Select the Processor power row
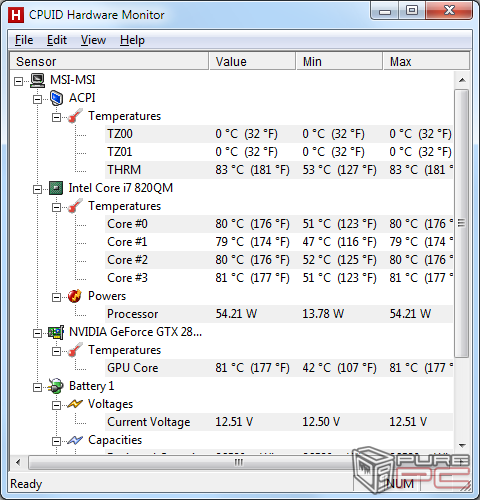 tap(279, 314)
